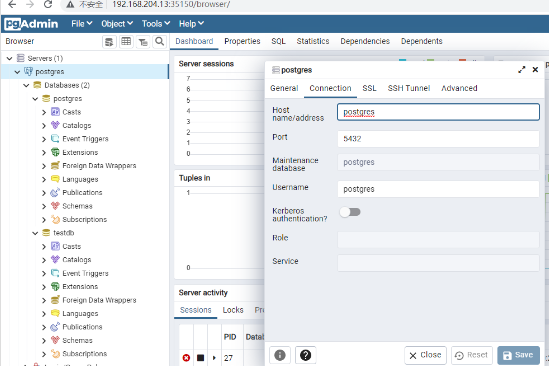
Task: Open help with the question mark button
Action: (x=306, y=355)
